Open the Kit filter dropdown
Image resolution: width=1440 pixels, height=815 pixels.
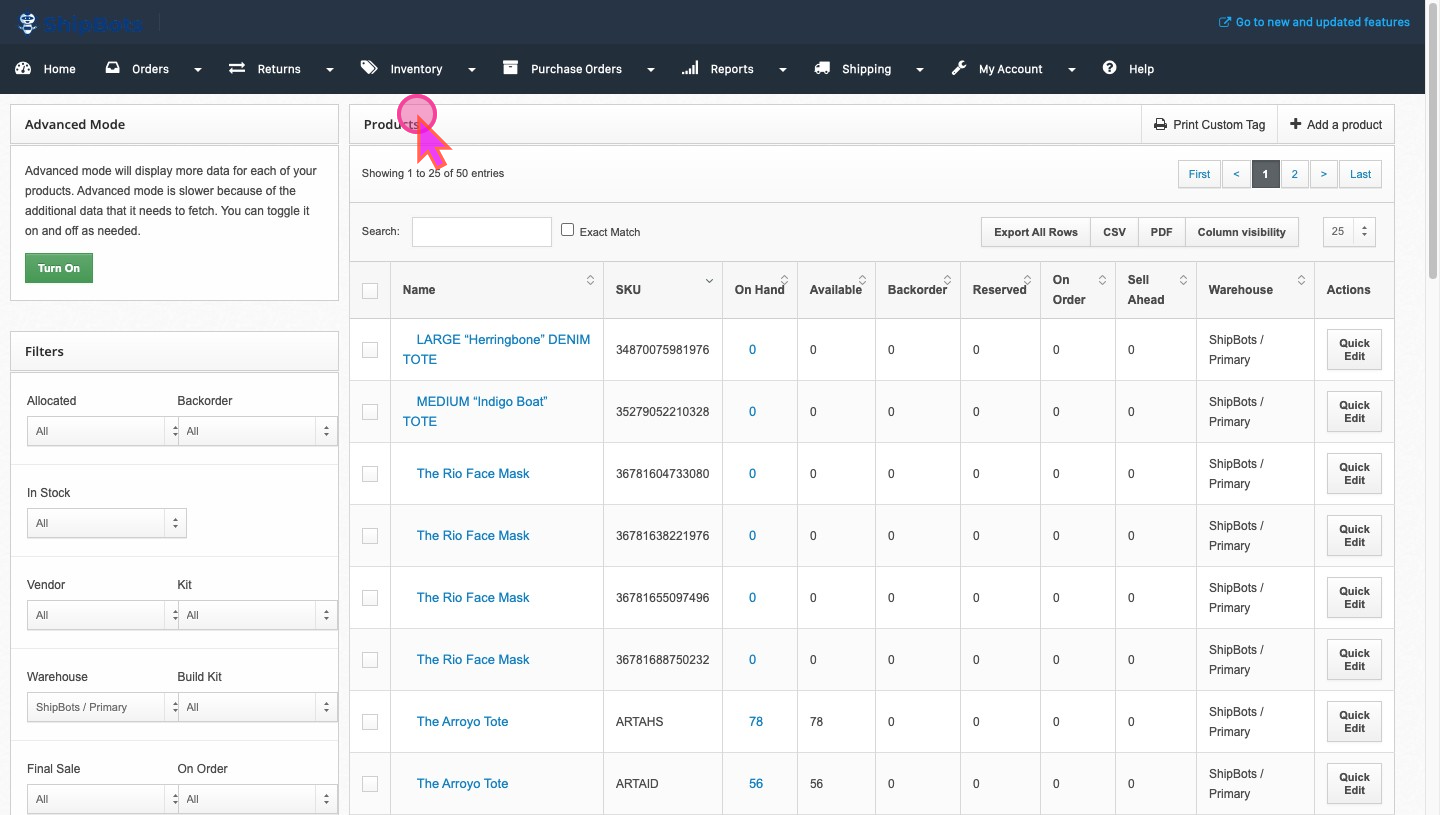point(257,615)
